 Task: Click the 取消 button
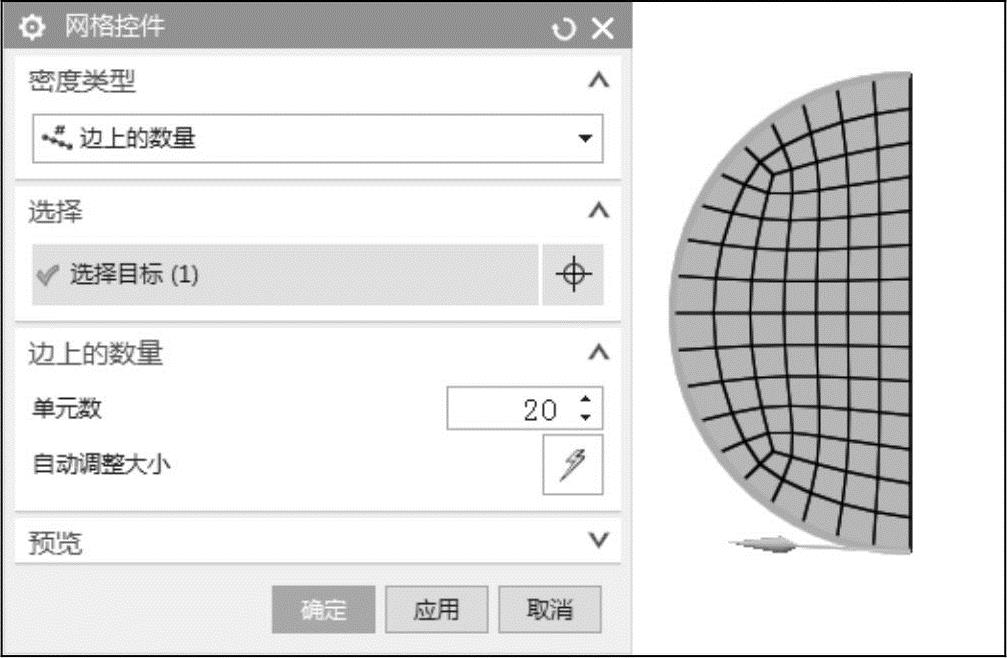point(550,610)
